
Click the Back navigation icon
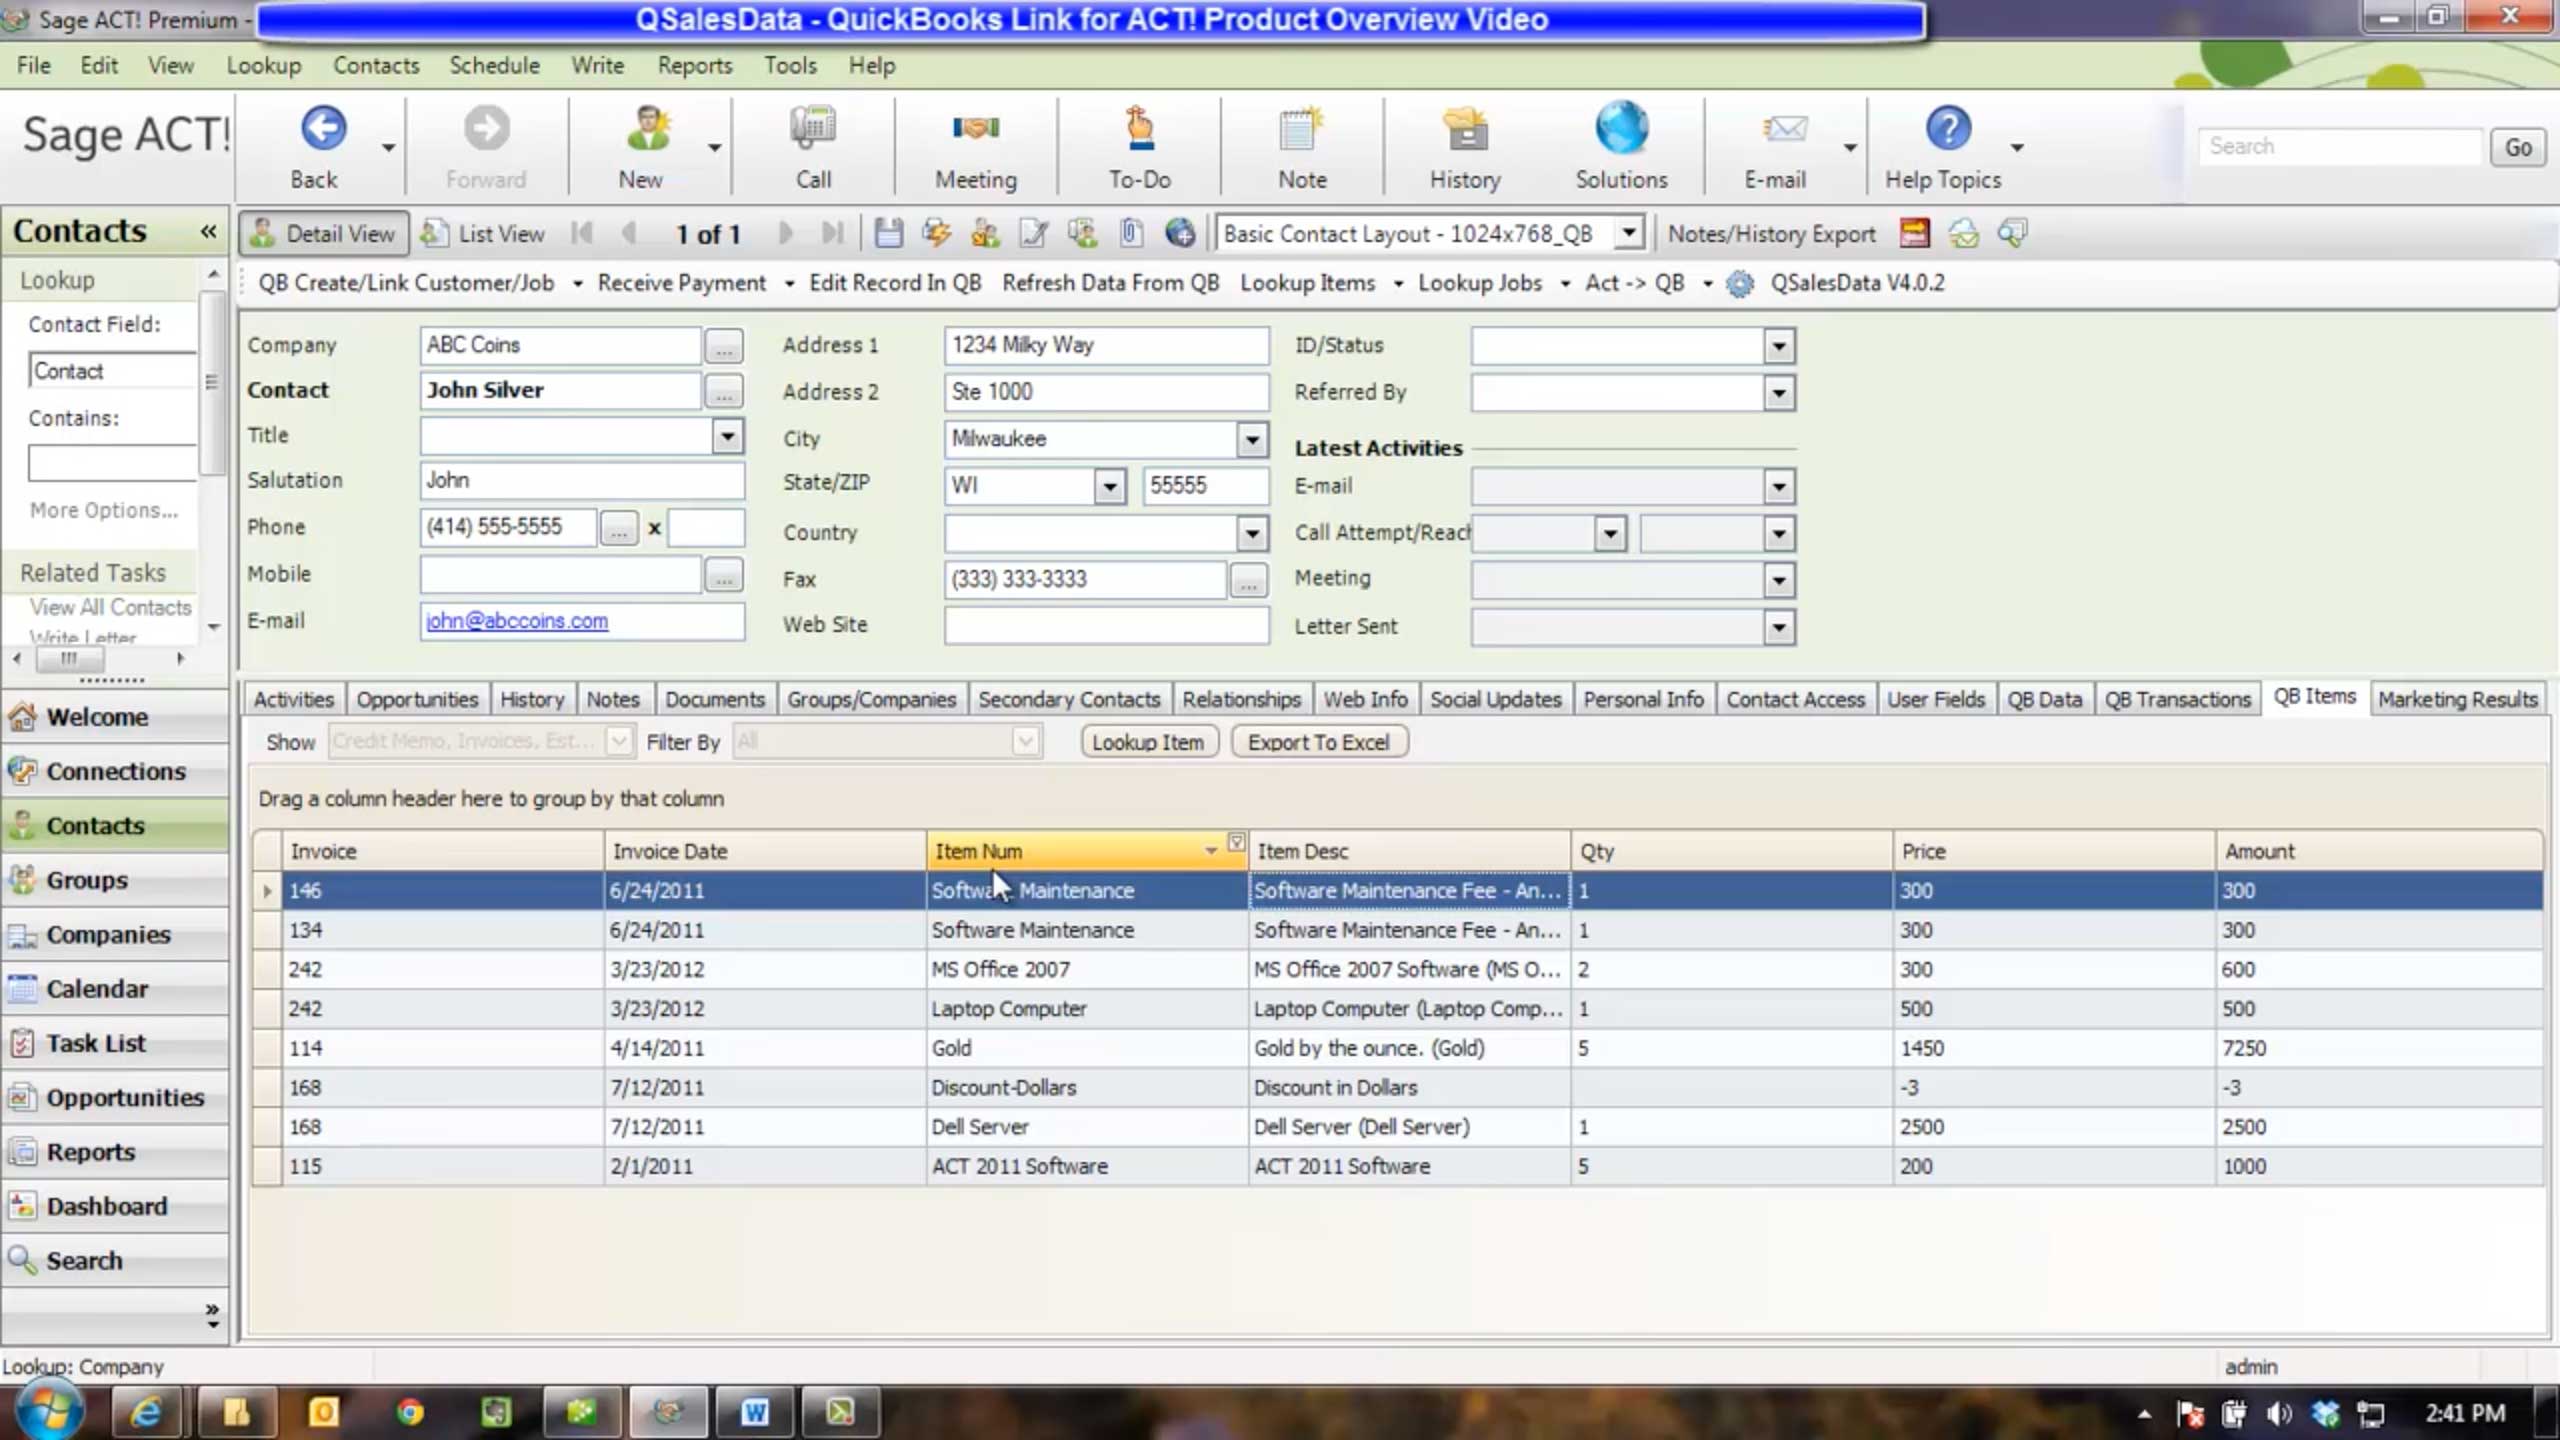pos(322,130)
